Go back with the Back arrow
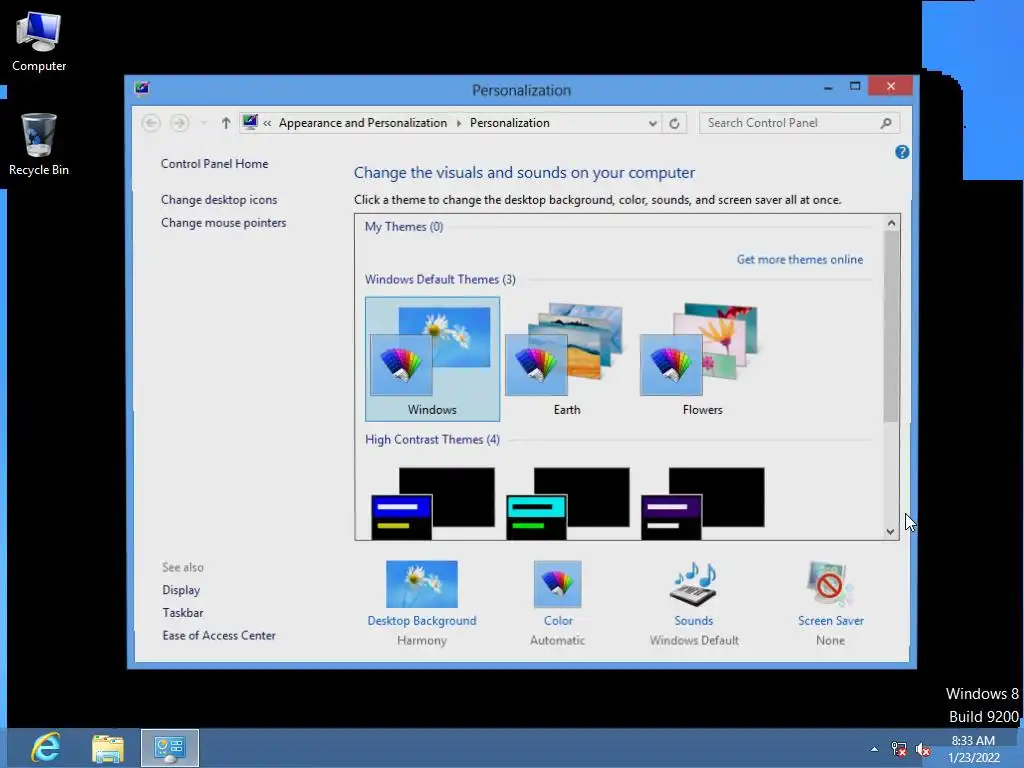 pyautogui.click(x=151, y=123)
